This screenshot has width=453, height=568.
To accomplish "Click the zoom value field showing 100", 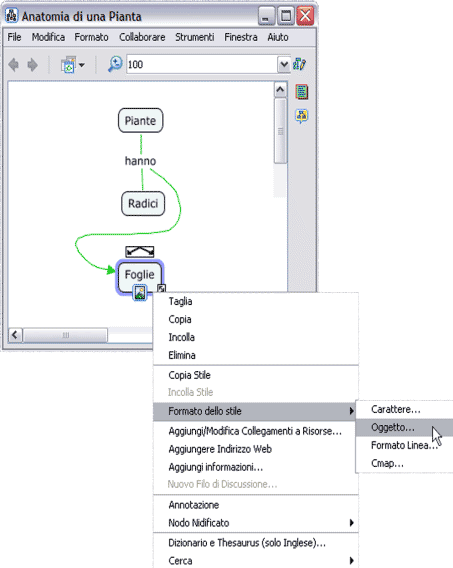I will coord(202,64).
